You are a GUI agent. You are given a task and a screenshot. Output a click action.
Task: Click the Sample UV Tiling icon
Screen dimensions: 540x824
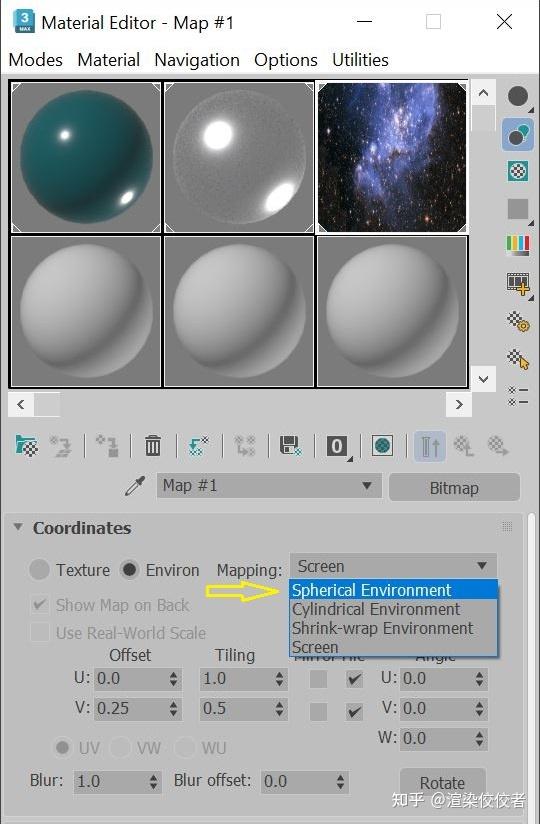[518, 209]
